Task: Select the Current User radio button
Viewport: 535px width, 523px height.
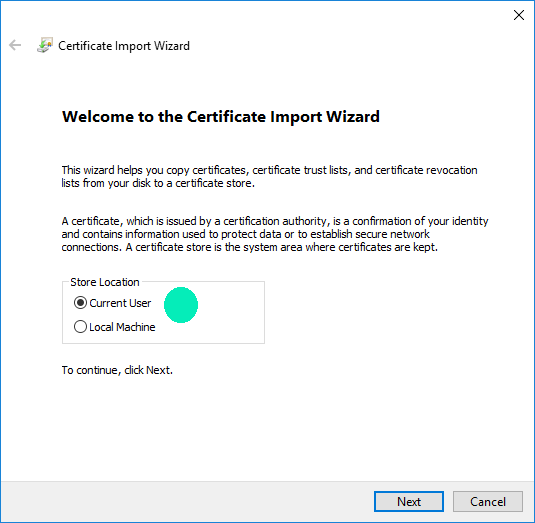Action: point(80,303)
